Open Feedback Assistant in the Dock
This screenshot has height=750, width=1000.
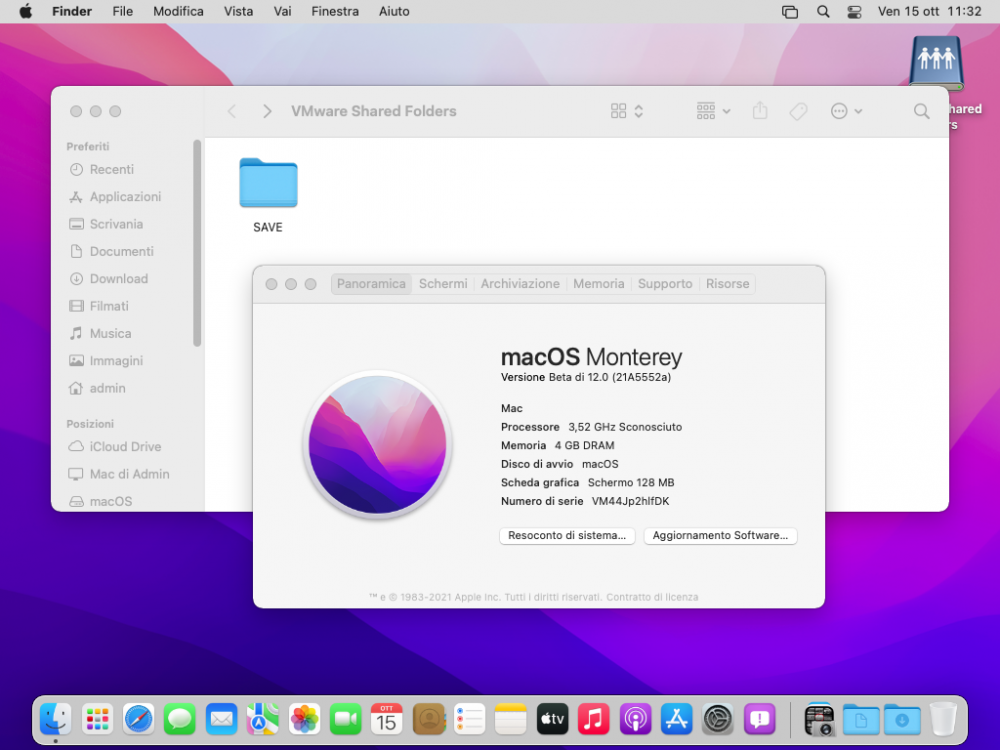point(759,719)
